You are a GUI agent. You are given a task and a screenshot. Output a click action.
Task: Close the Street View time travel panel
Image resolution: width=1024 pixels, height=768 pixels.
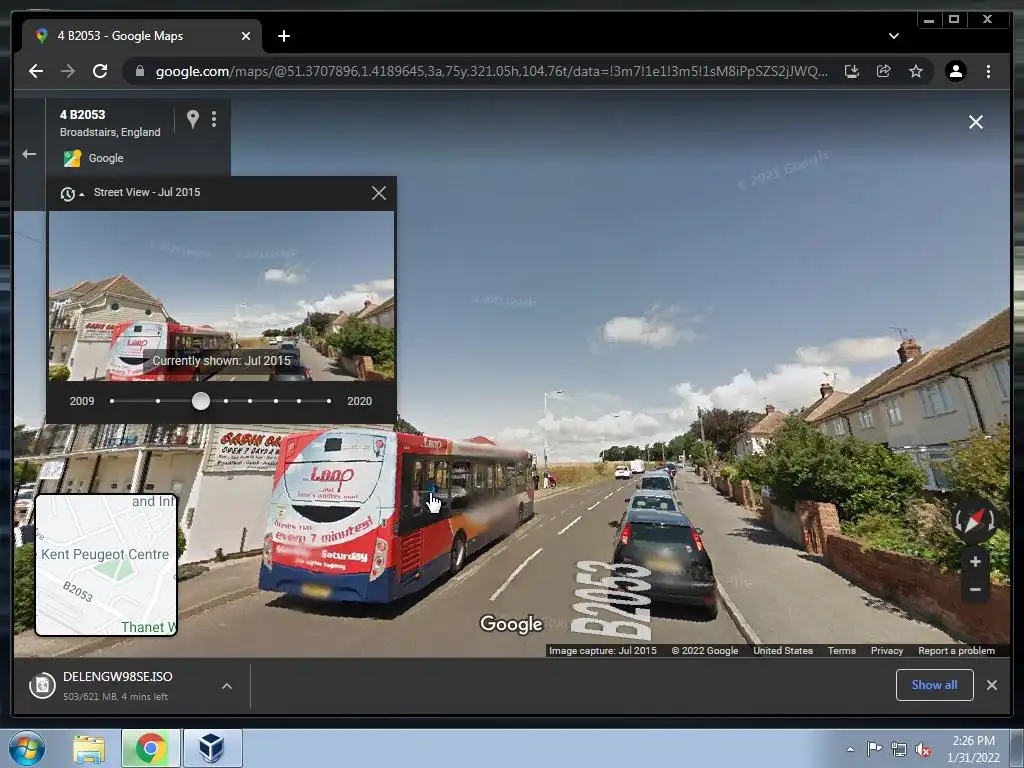379,193
